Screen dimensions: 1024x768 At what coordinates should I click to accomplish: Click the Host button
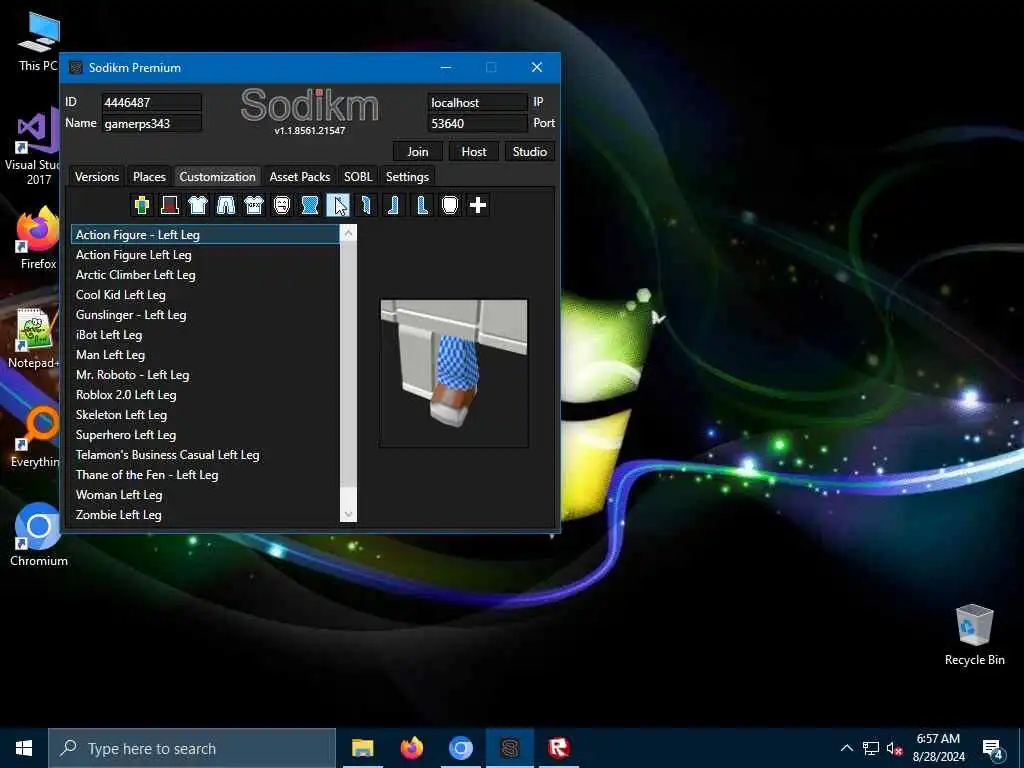pyautogui.click(x=474, y=152)
